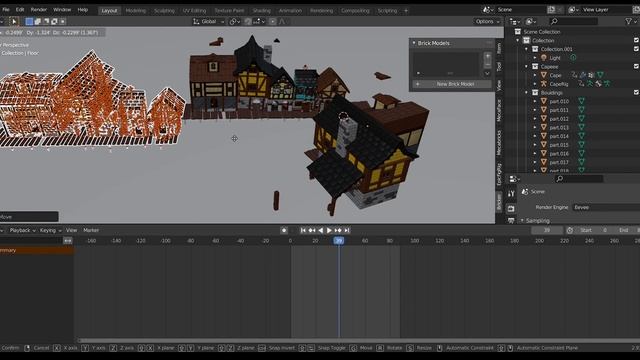Select the CapeRig armature icon
The image size is (640, 360).
click(544, 84)
